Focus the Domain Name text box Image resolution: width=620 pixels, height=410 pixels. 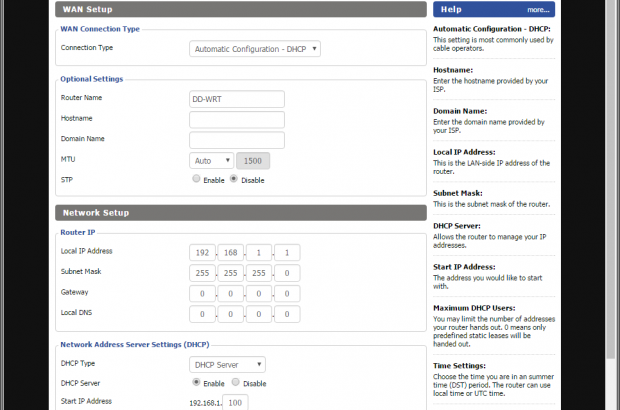pyautogui.click(x=237, y=140)
